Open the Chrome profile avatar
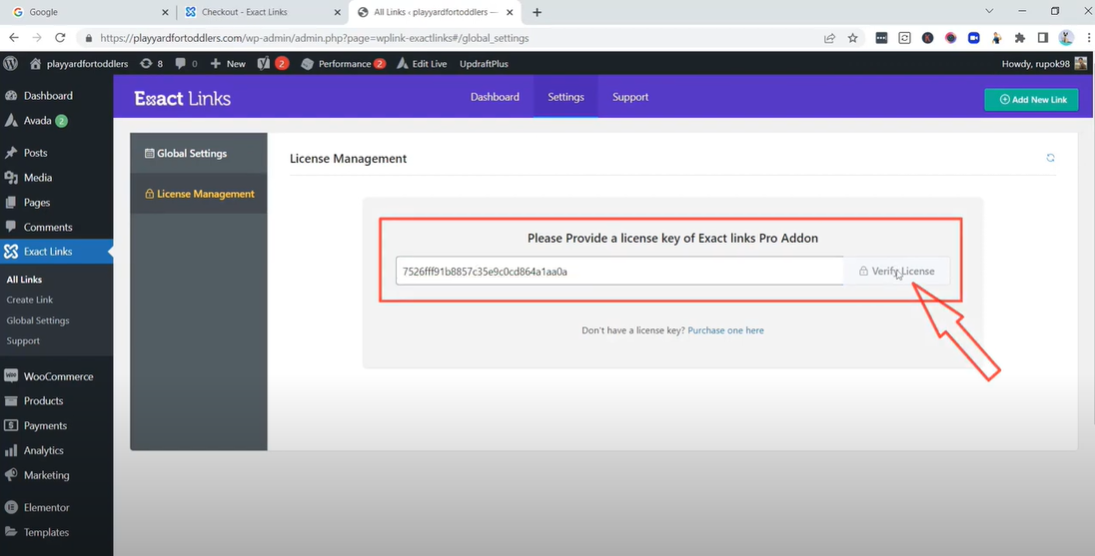This screenshot has width=1095, height=556. [1066, 38]
